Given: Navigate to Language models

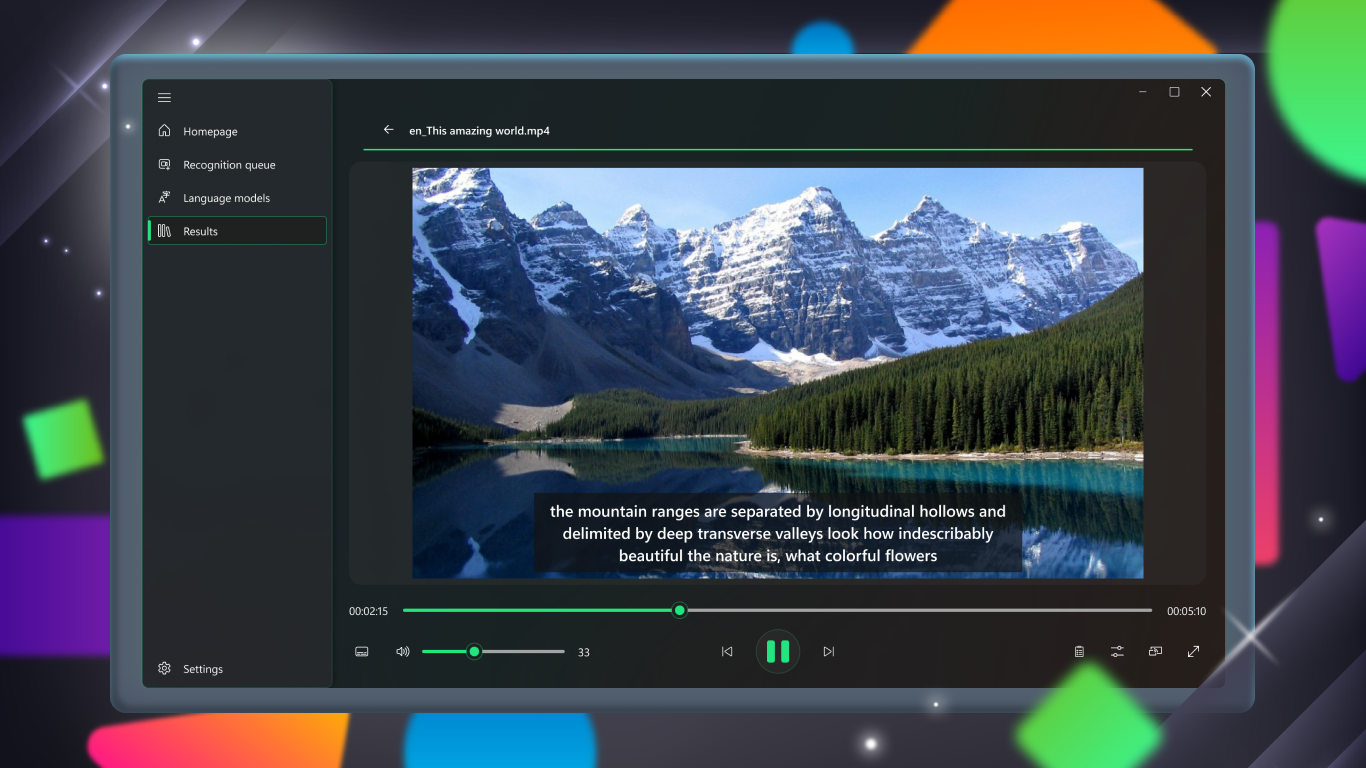Looking at the screenshot, I should [x=226, y=197].
